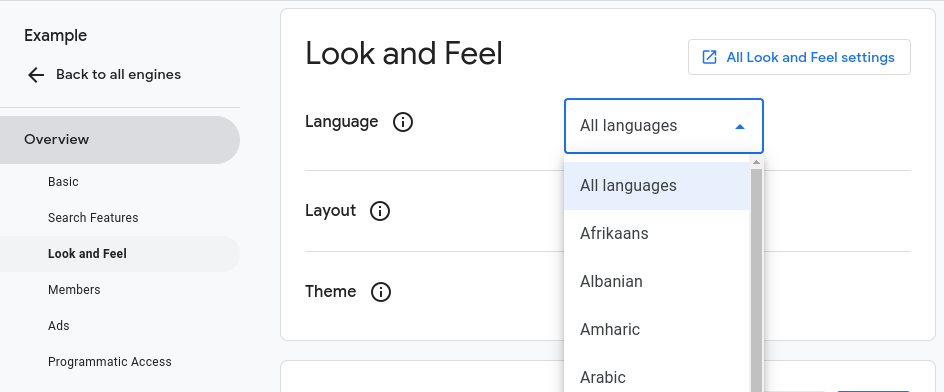The width and height of the screenshot is (944, 392).
Task: Collapse the Language dropdown arrow
Action: tap(740, 127)
